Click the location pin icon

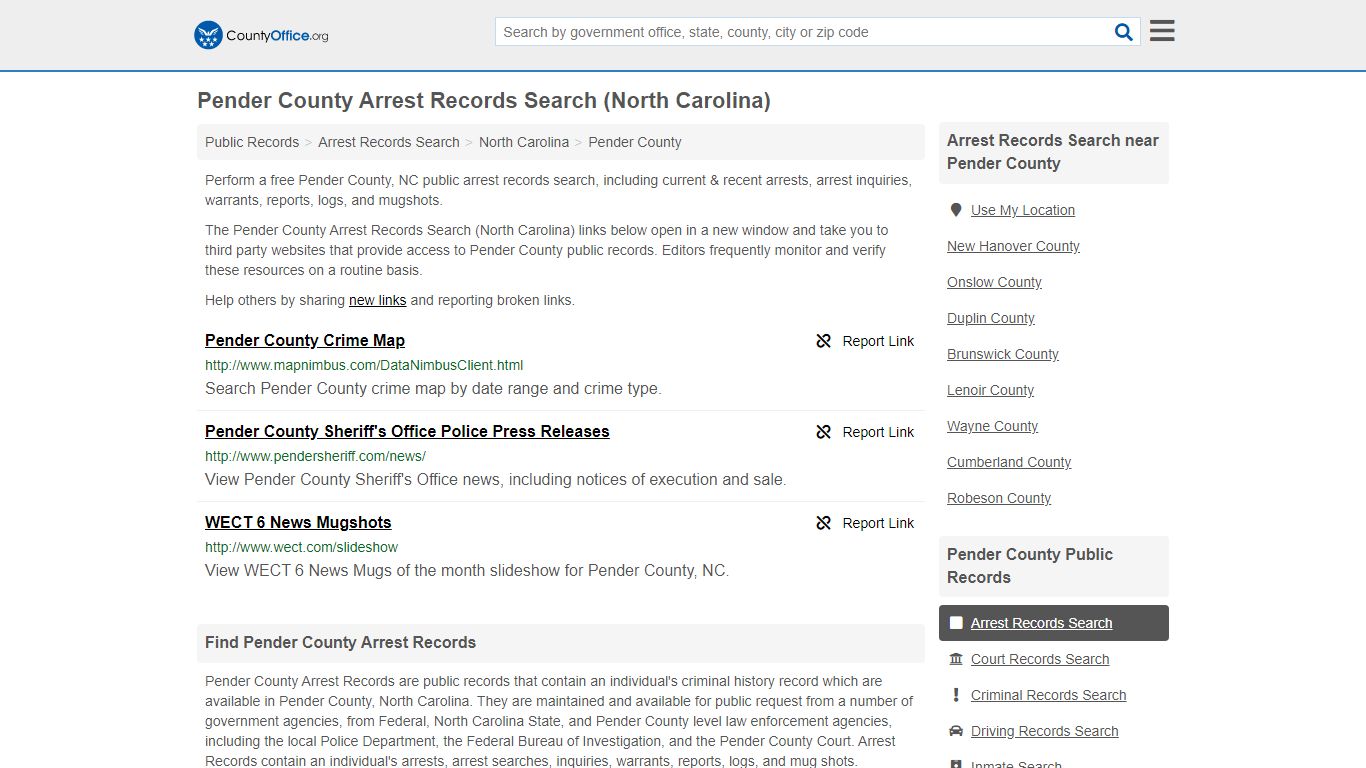(x=956, y=210)
